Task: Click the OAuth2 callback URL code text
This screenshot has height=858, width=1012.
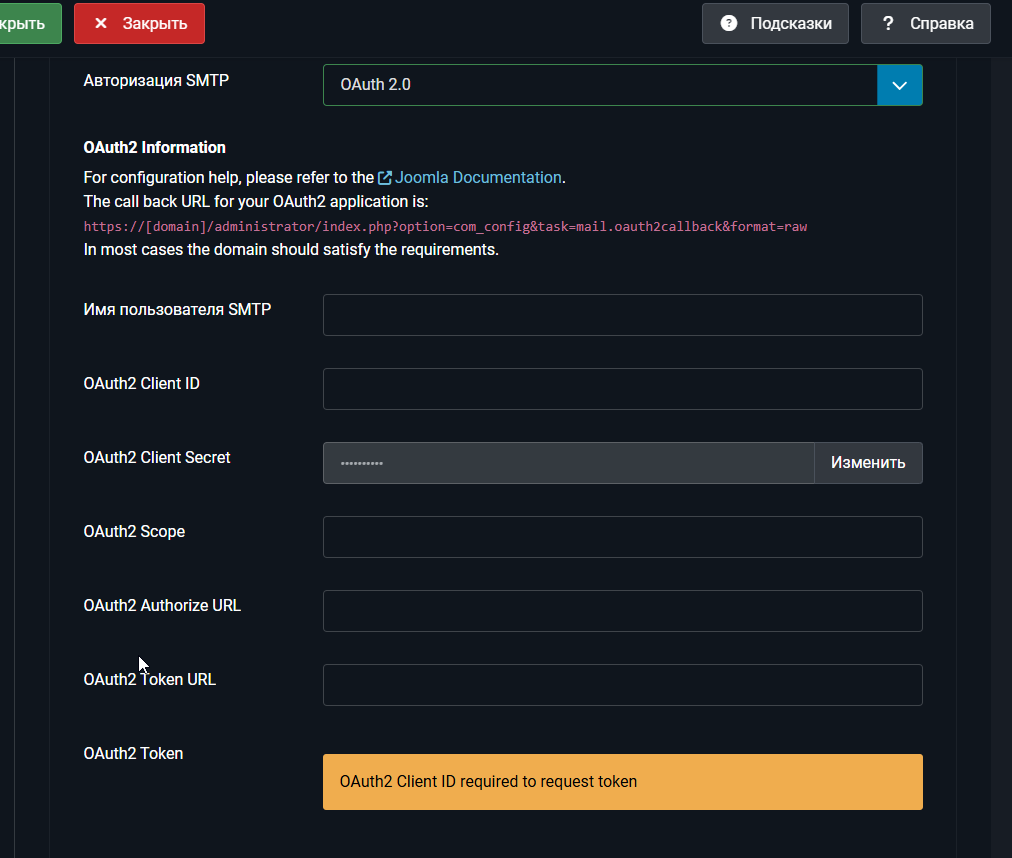Action: click(x=445, y=227)
